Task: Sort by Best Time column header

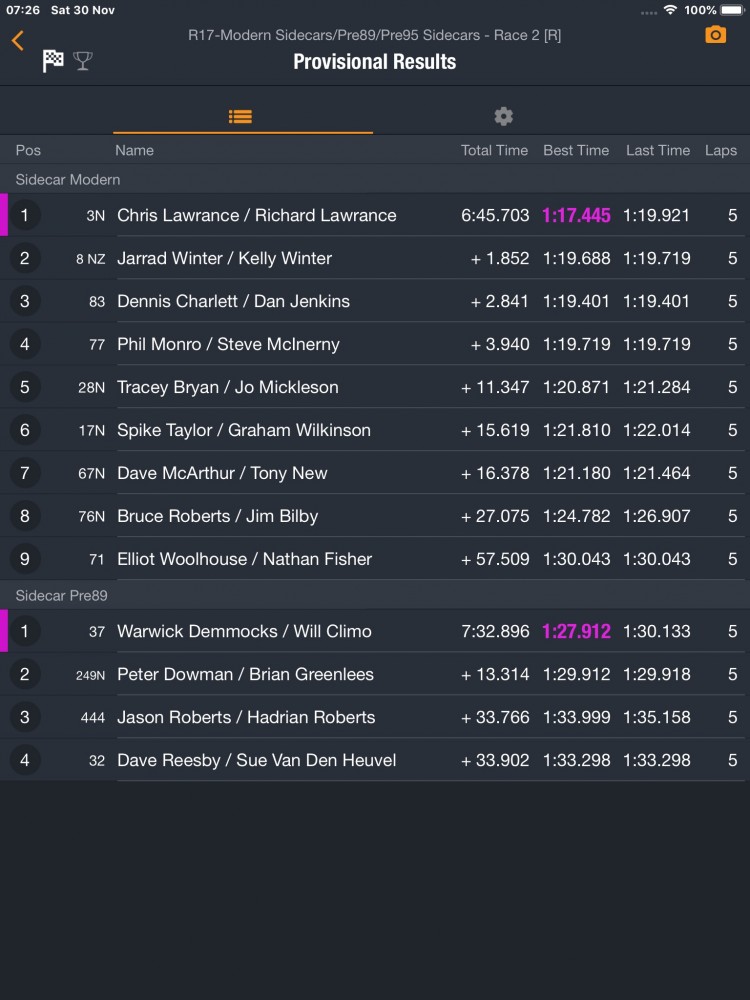Action: [576, 151]
